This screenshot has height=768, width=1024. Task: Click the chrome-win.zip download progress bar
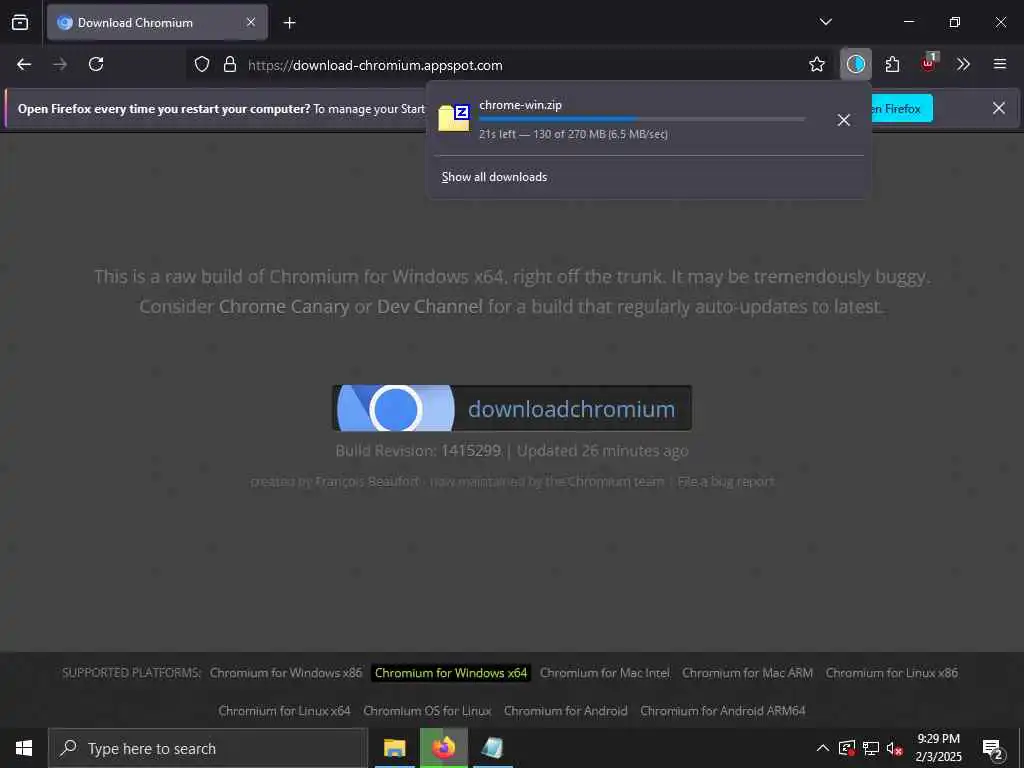pyautogui.click(x=642, y=119)
